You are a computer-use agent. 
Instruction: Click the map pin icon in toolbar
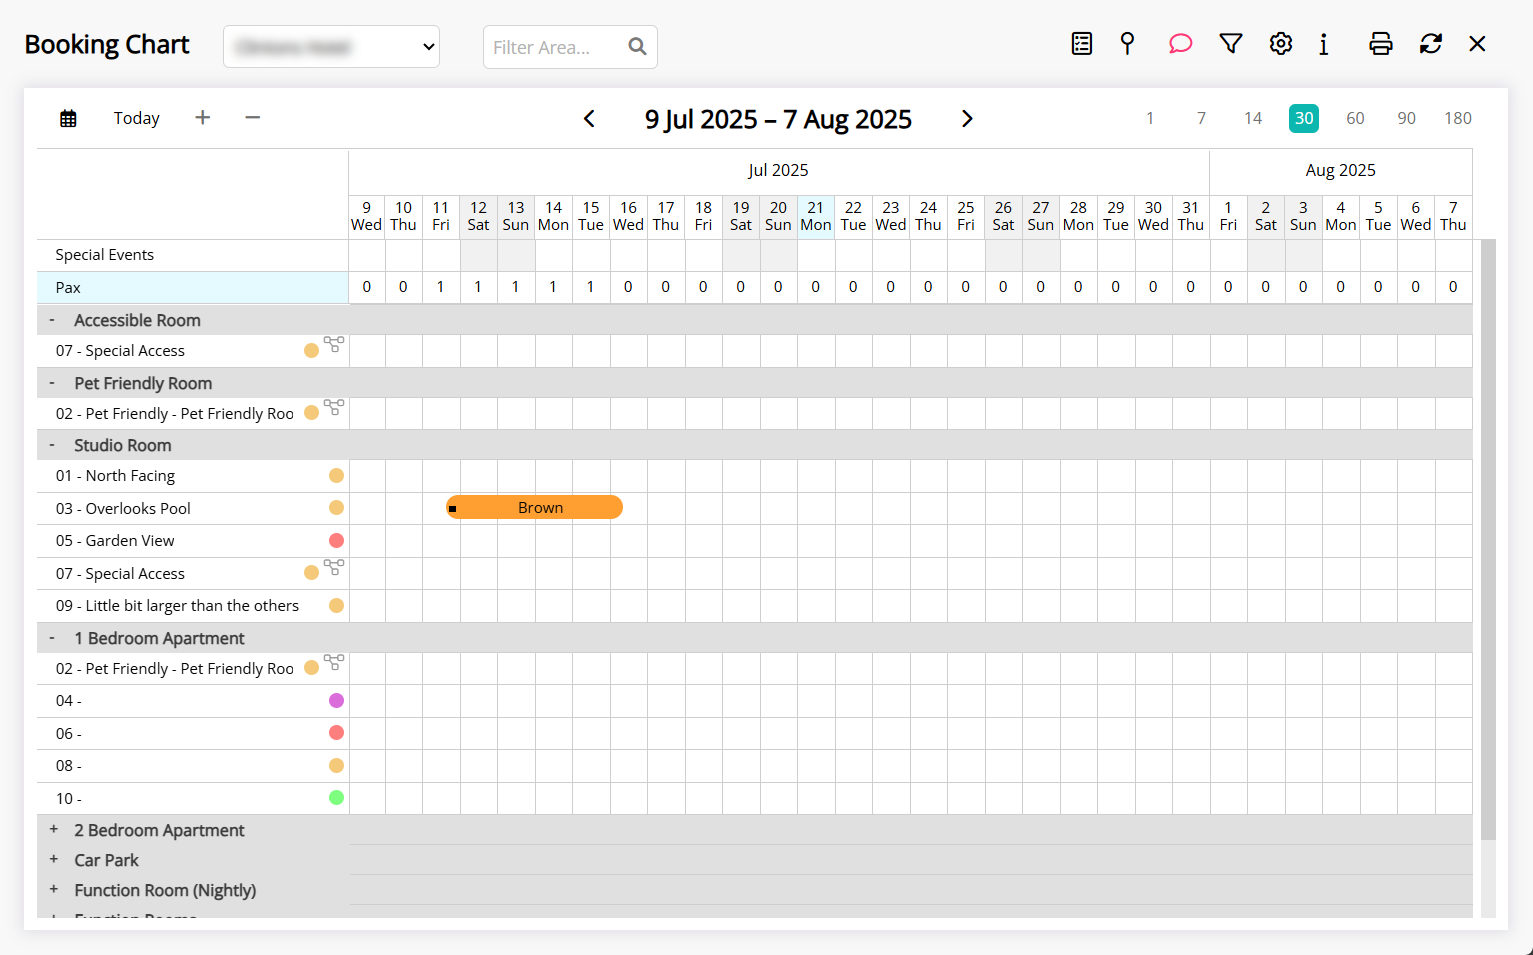coord(1127,44)
